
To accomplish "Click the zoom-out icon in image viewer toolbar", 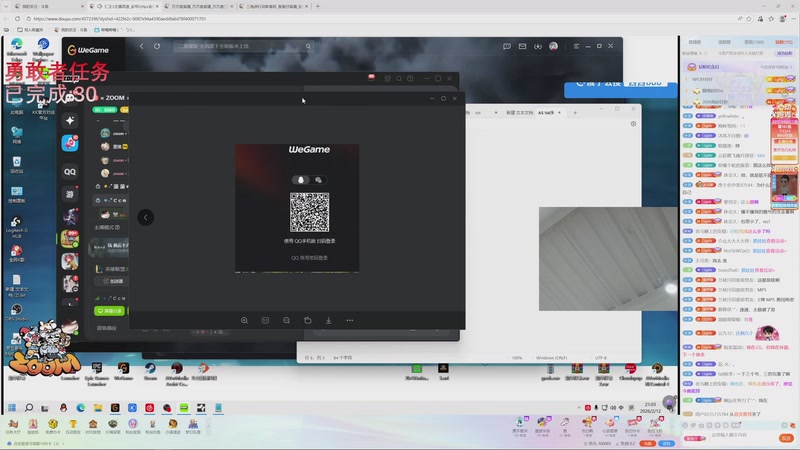I will (x=286, y=320).
